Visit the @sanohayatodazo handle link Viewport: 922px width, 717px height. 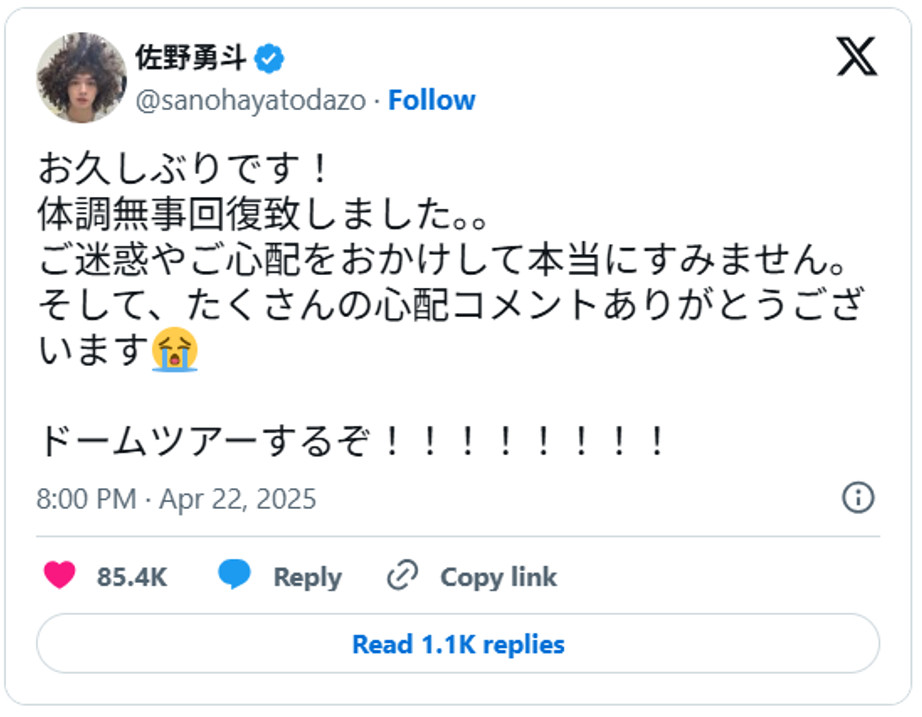point(249,101)
